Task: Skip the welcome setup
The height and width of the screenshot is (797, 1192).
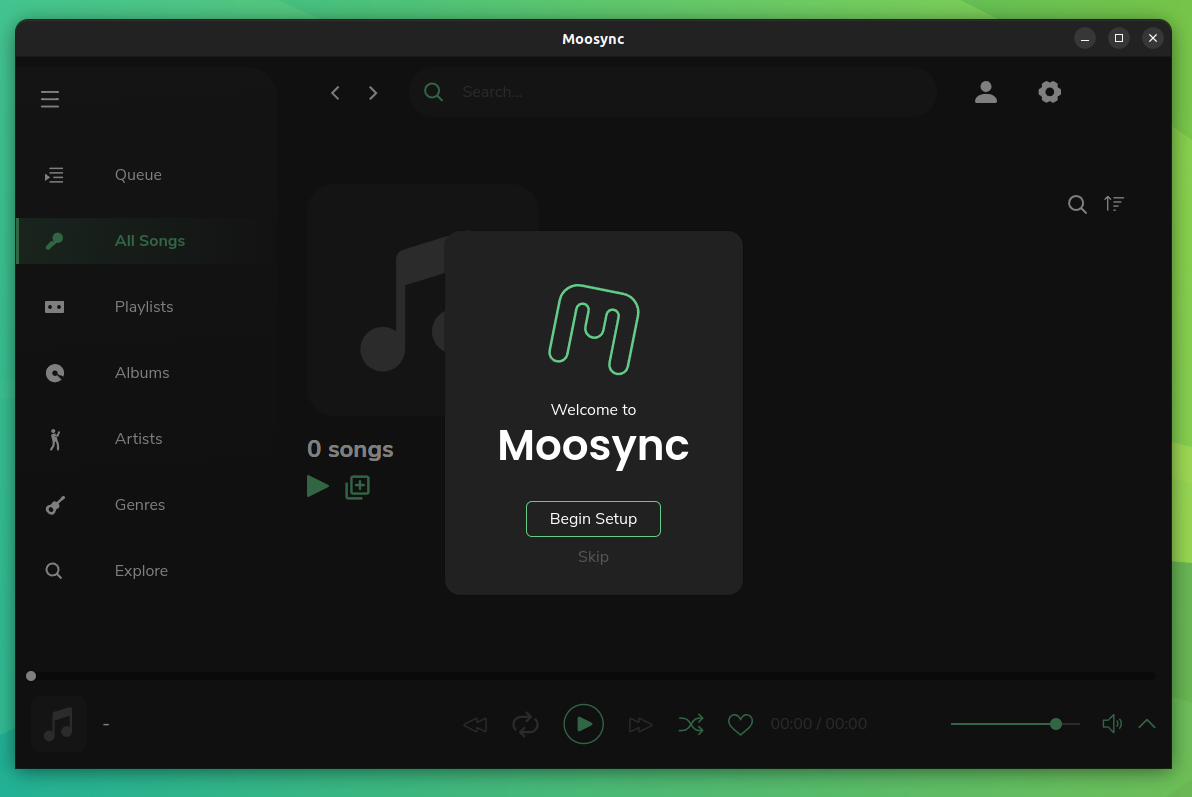Action: click(x=593, y=556)
